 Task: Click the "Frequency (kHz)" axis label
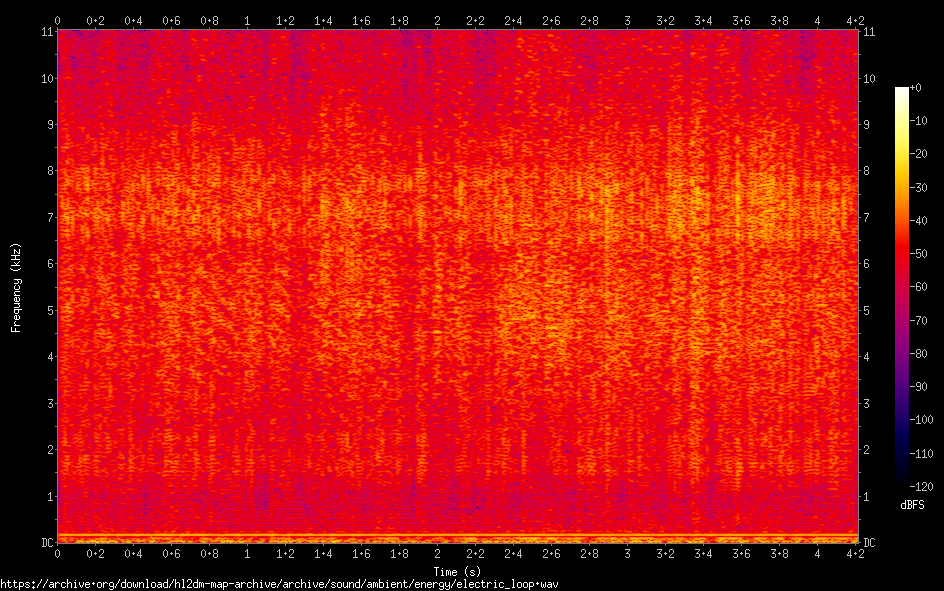(16, 287)
